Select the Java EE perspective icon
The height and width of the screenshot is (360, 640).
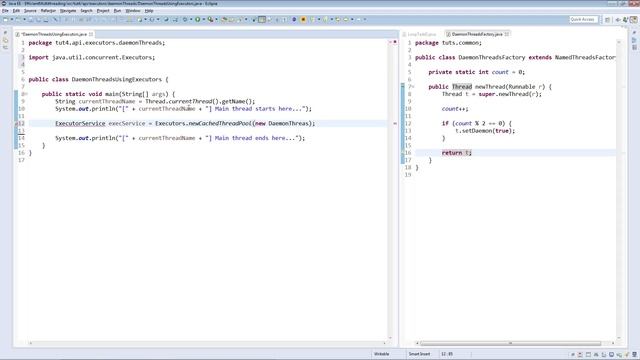[x=633, y=20]
